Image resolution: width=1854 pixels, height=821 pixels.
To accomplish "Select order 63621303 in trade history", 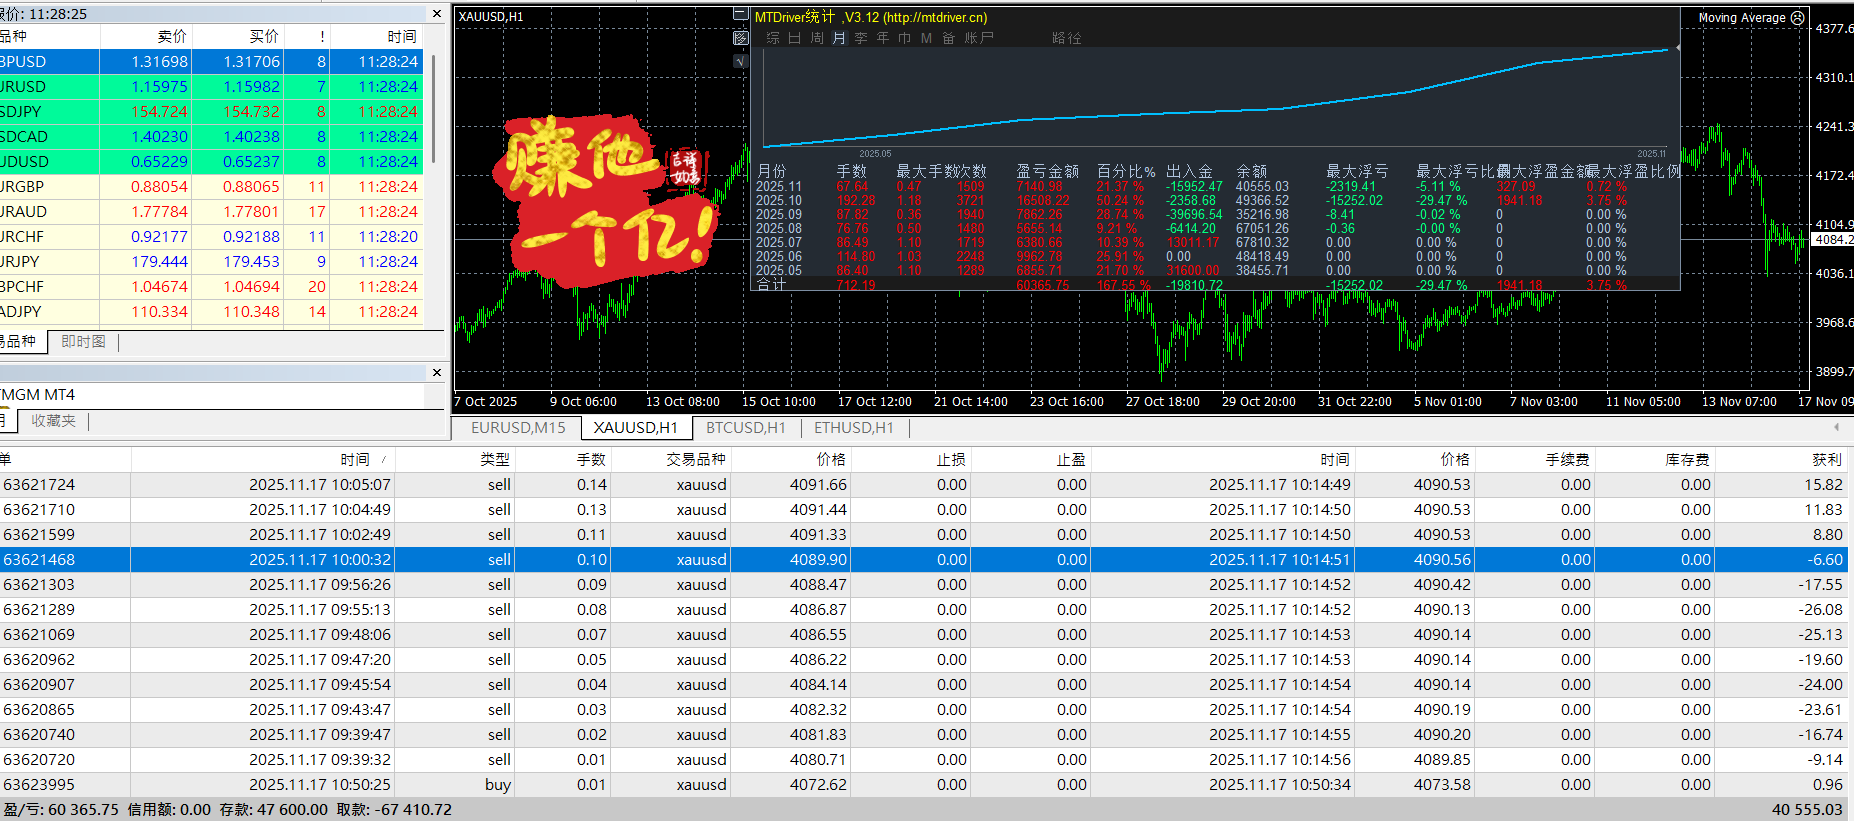I will click(x=924, y=585).
